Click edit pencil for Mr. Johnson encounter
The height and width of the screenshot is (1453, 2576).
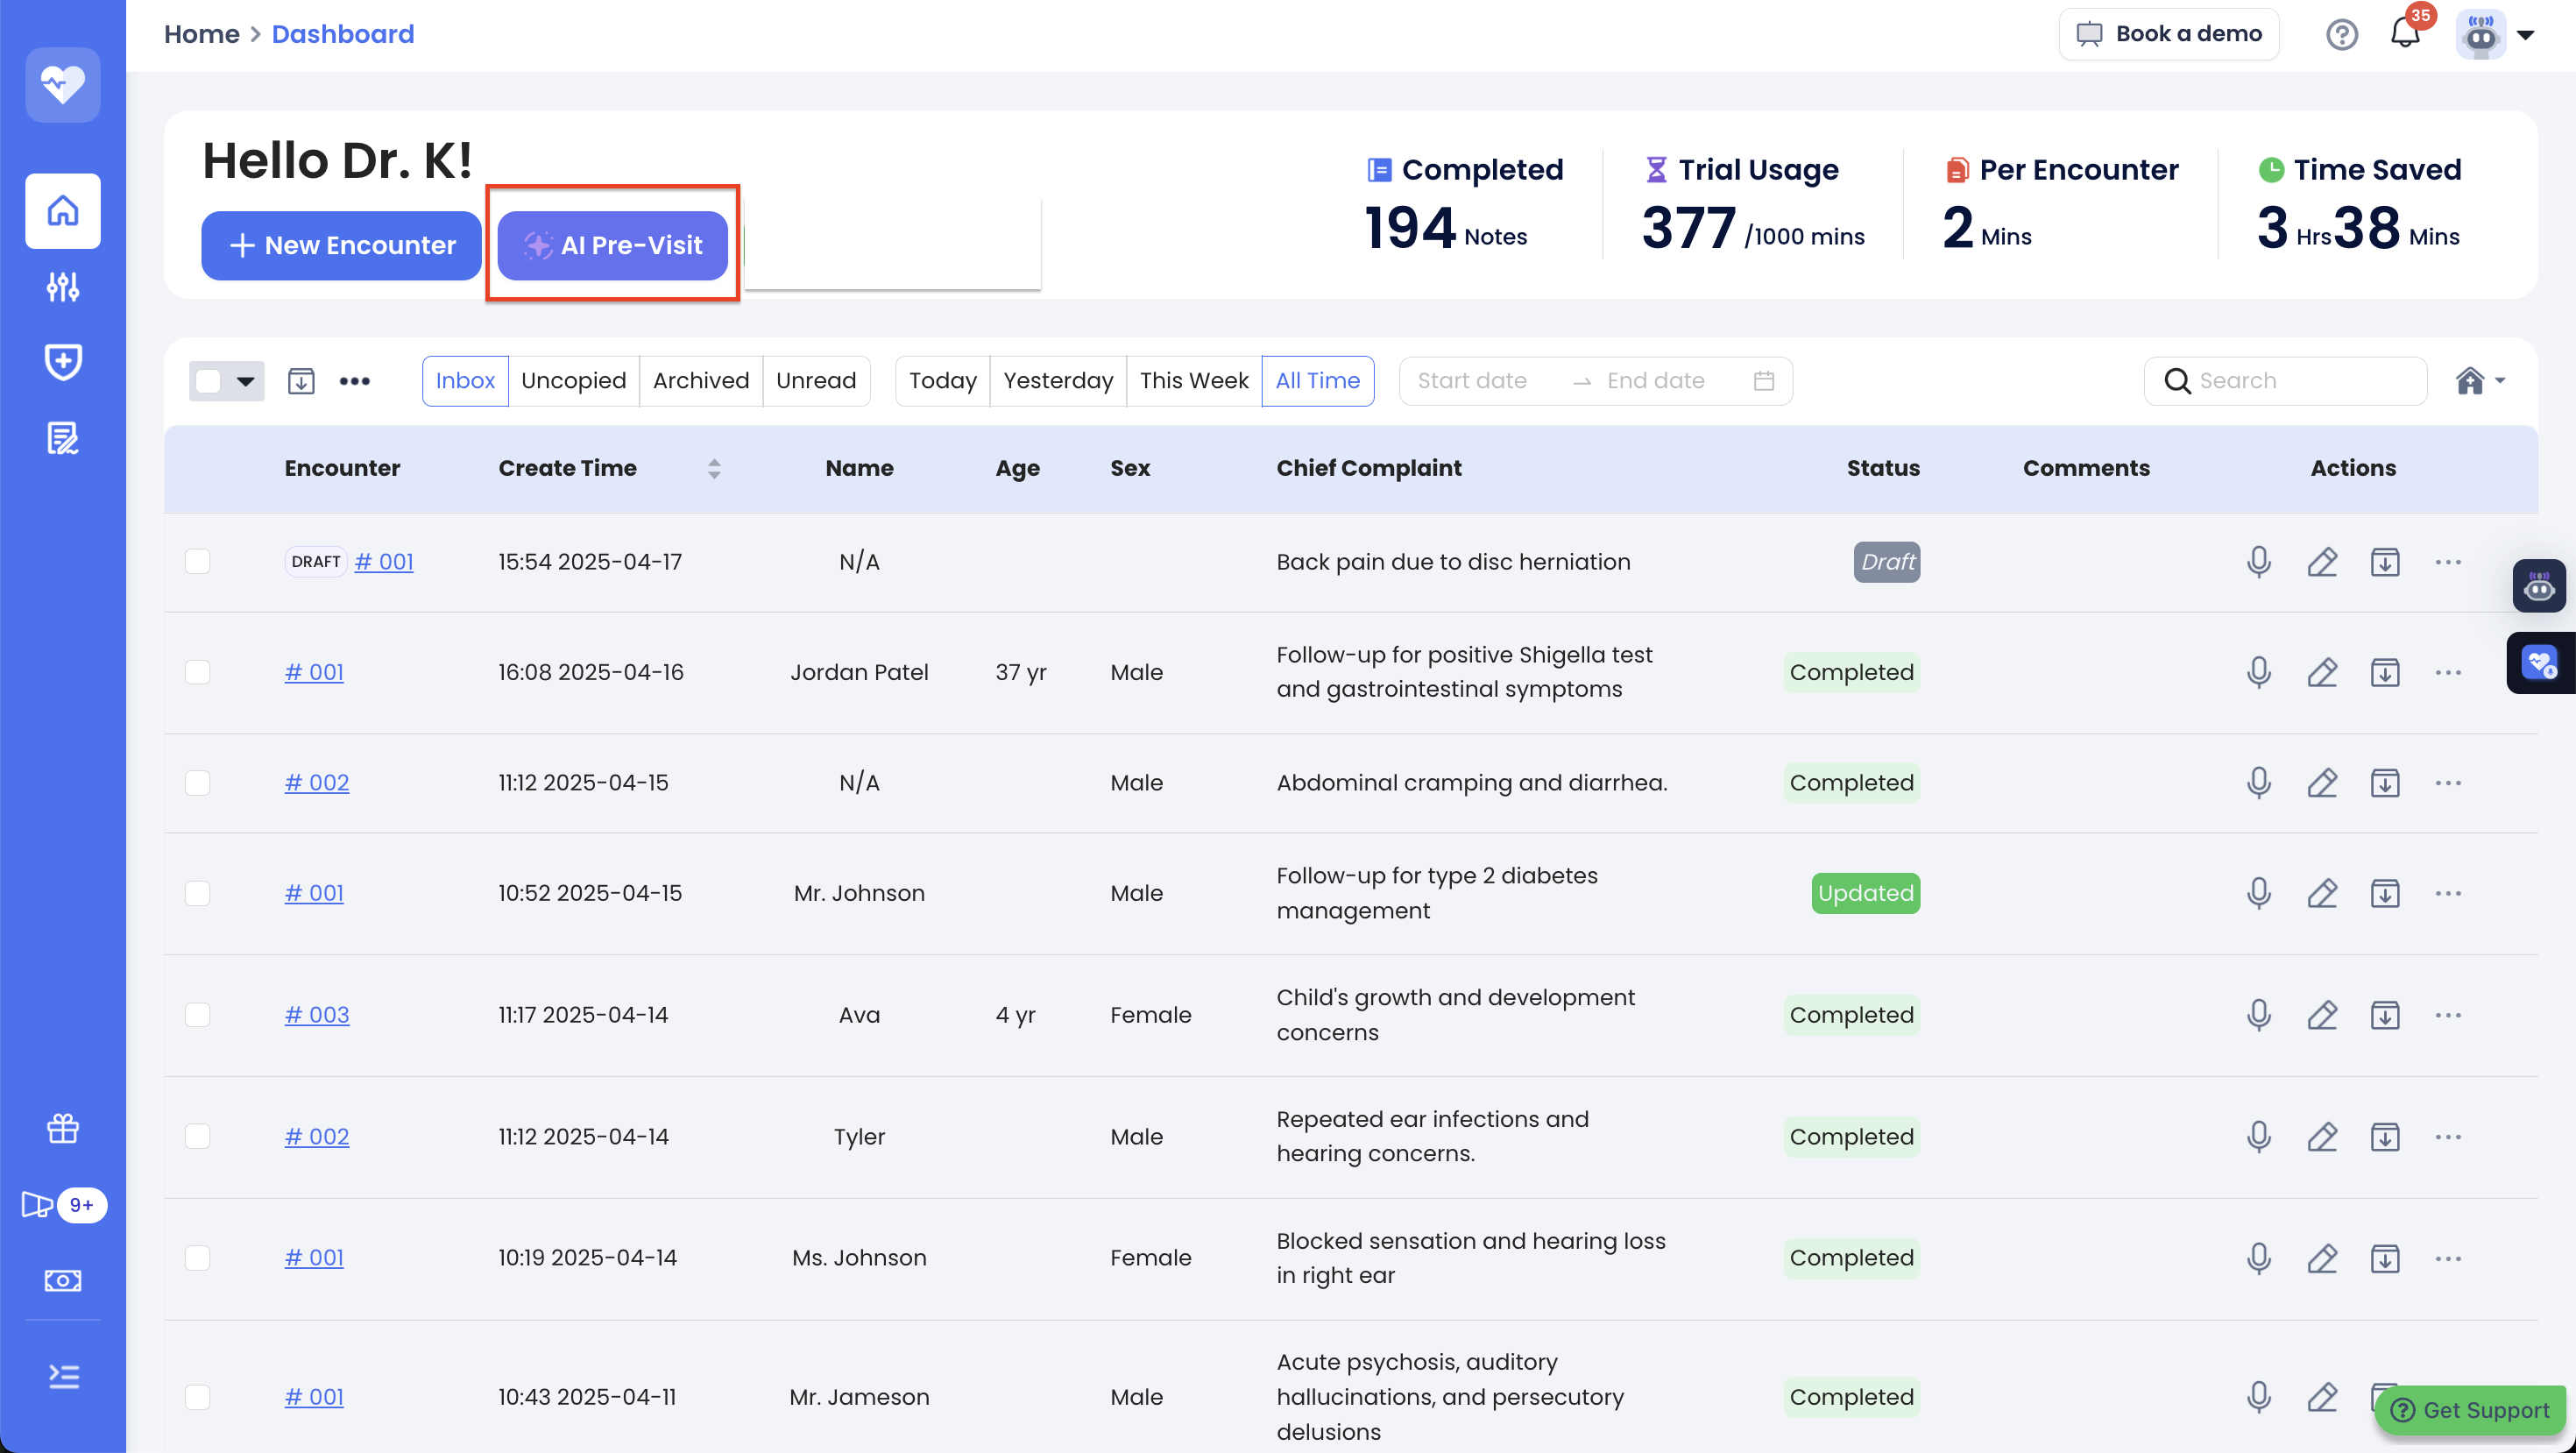tap(2322, 893)
